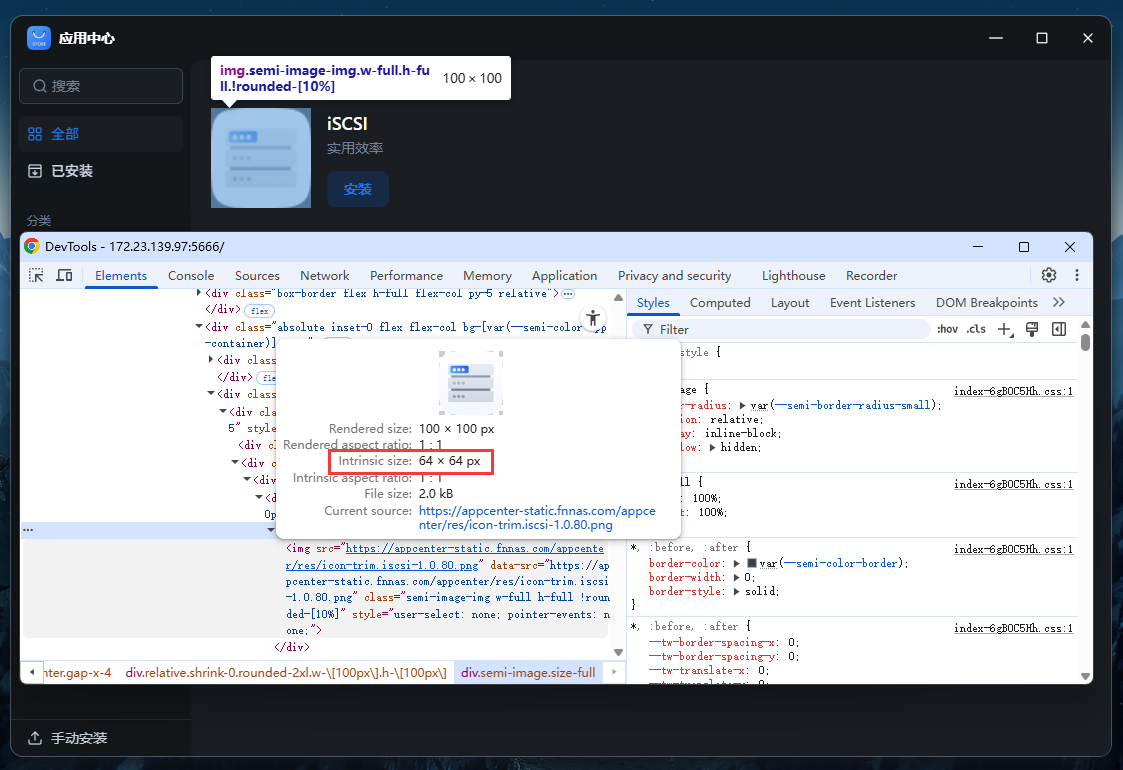Expand the border-color property value

point(736,564)
